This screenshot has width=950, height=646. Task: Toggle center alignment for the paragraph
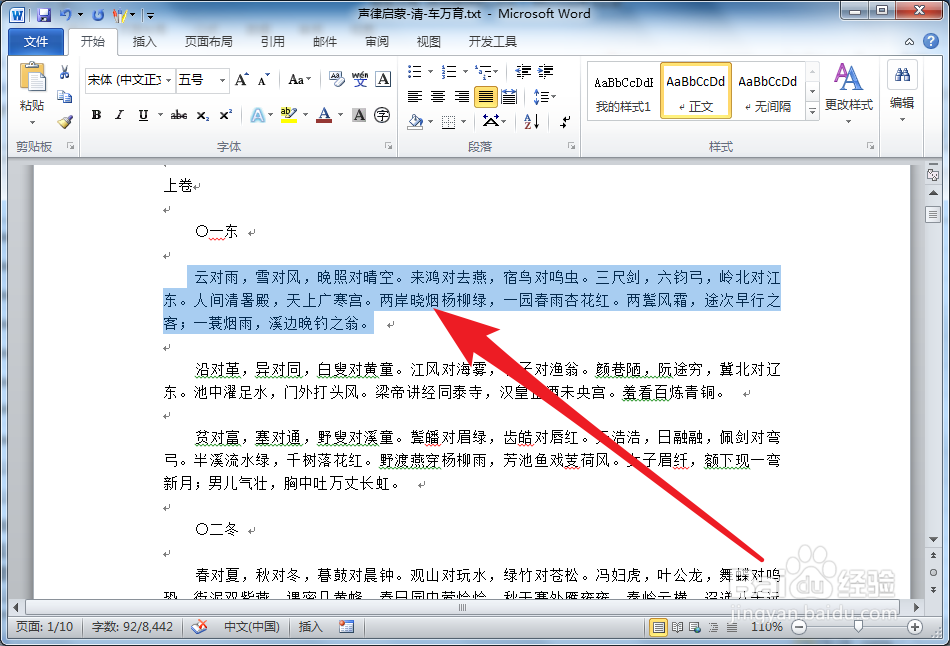436,95
